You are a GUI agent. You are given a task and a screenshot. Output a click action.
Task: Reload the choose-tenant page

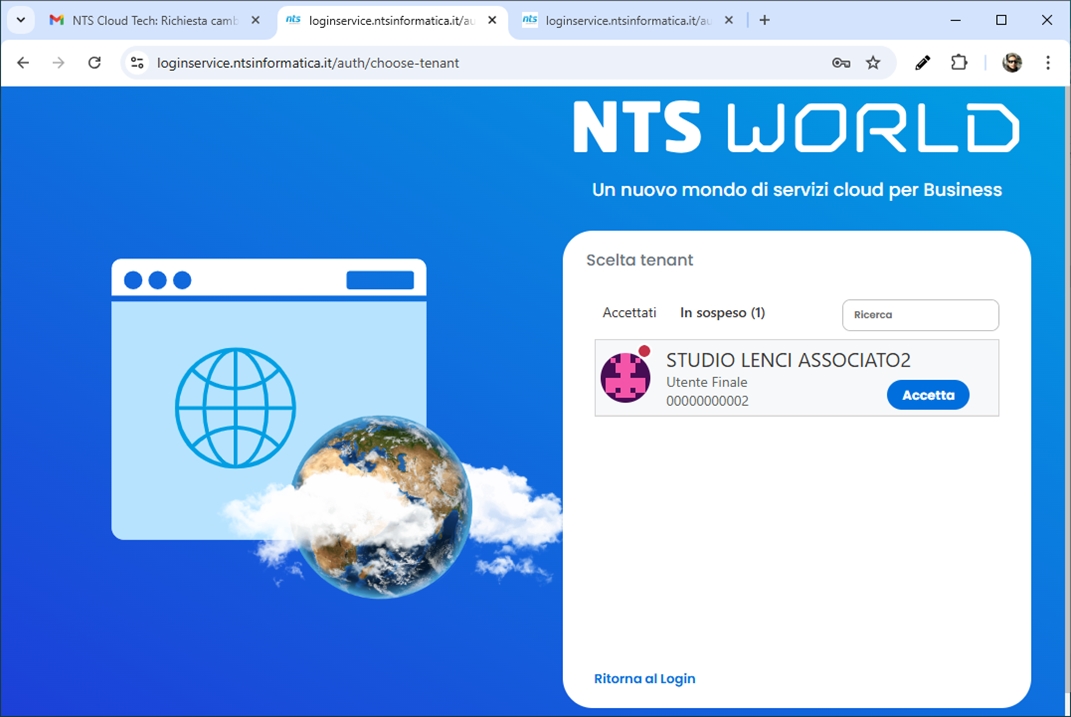94,63
